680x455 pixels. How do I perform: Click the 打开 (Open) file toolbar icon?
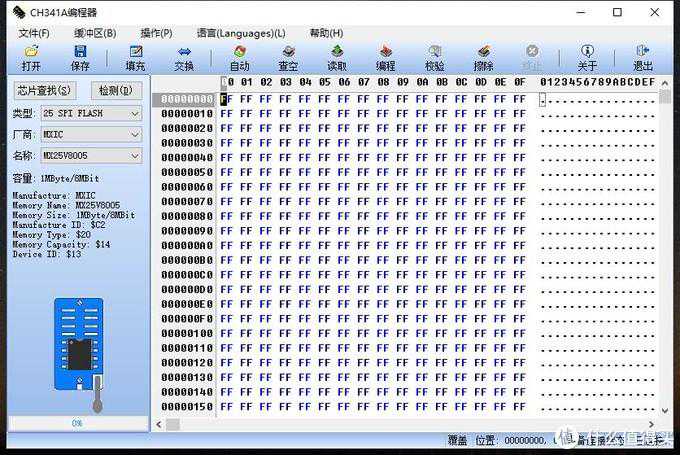coord(31,57)
